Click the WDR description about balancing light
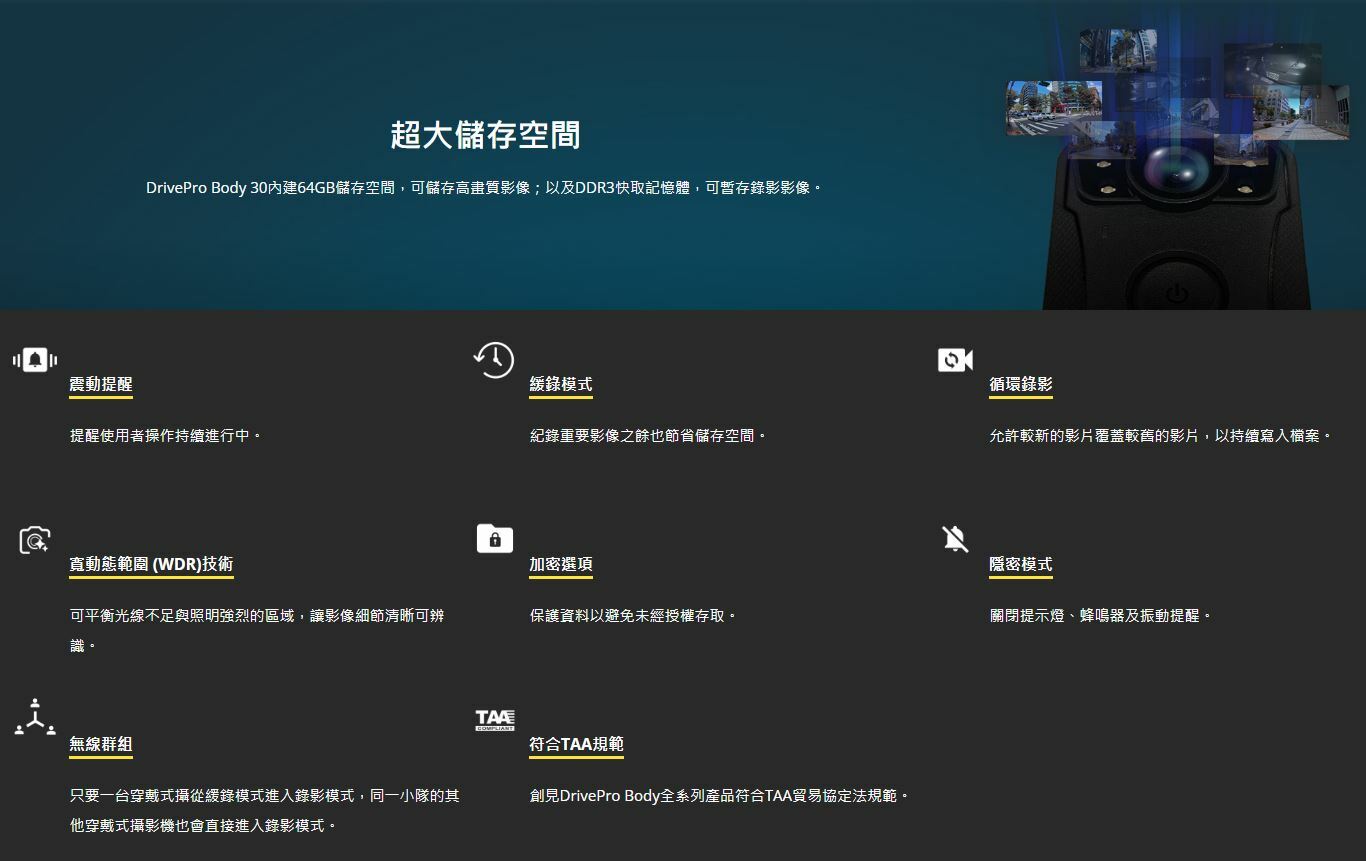Screen dimensions: 1366x861 tap(257, 631)
